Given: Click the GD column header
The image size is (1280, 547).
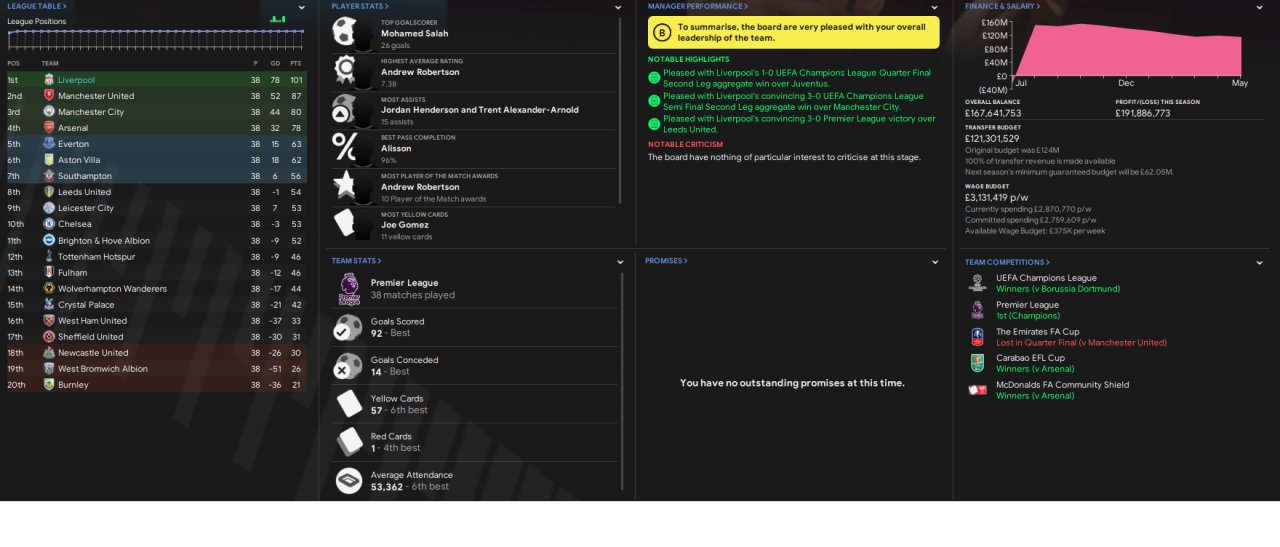Looking at the screenshot, I should 275,63.
